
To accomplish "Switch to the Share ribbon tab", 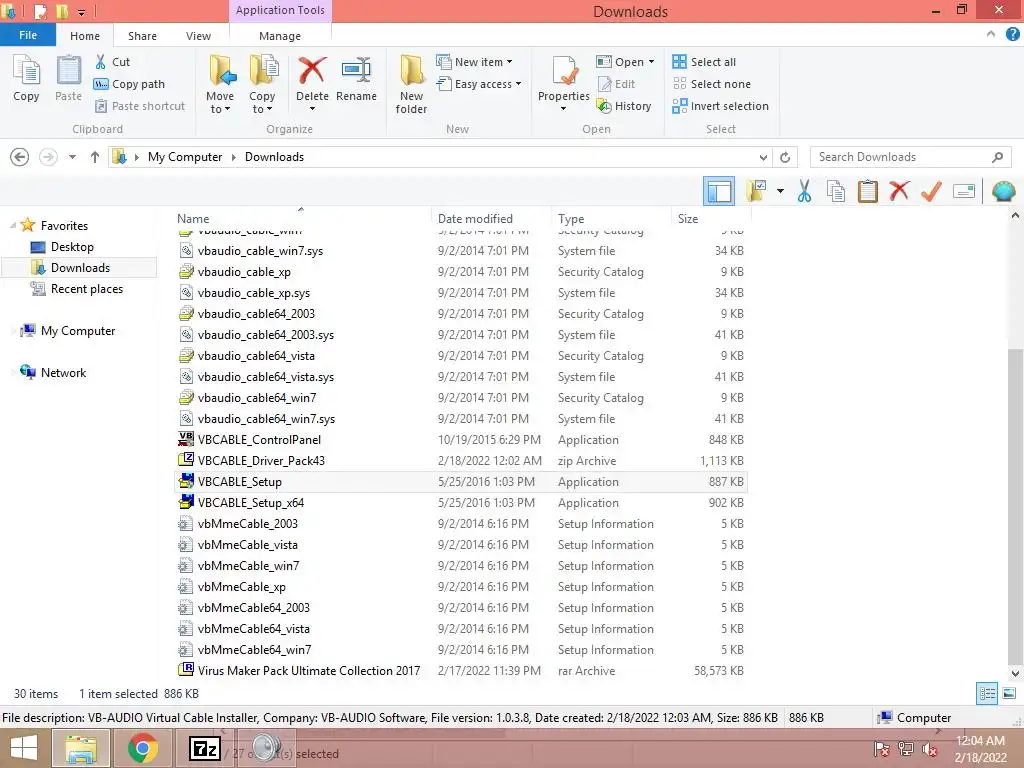I will click(x=142, y=36).
